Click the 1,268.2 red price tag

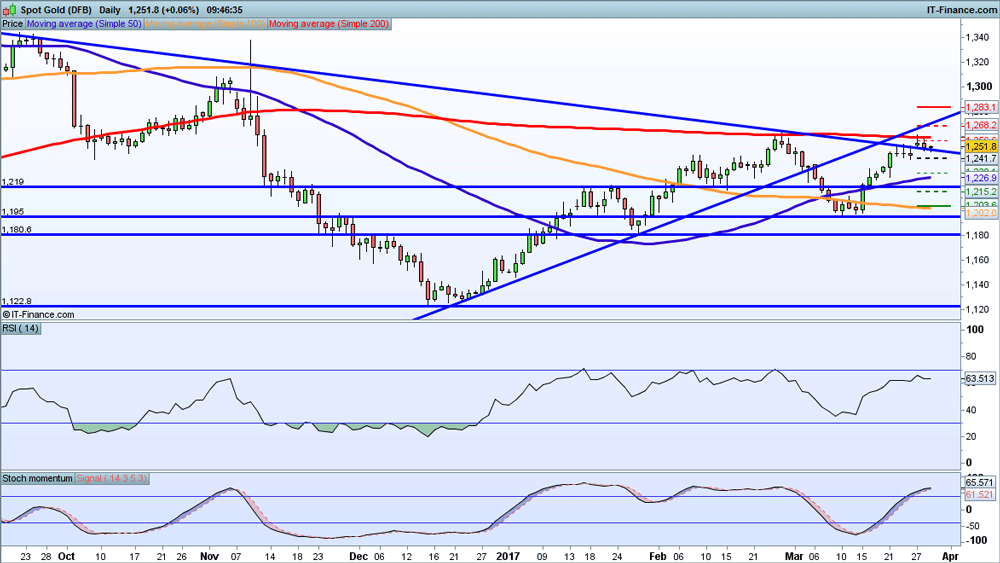[x=980, y=126]
